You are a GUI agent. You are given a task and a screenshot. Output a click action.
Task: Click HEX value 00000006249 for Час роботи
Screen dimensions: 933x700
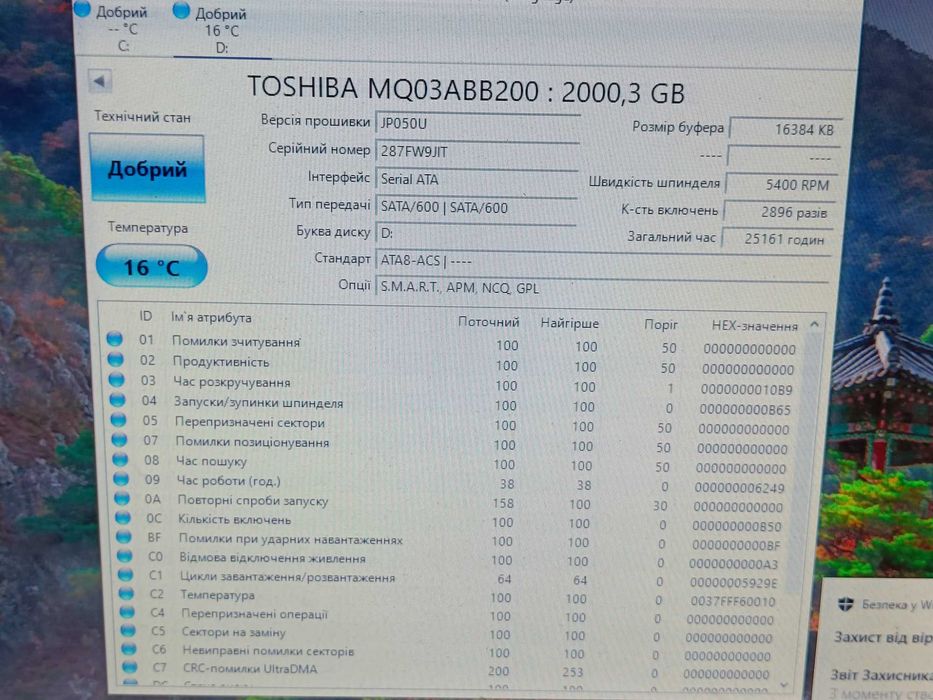[x=739, y=488]
